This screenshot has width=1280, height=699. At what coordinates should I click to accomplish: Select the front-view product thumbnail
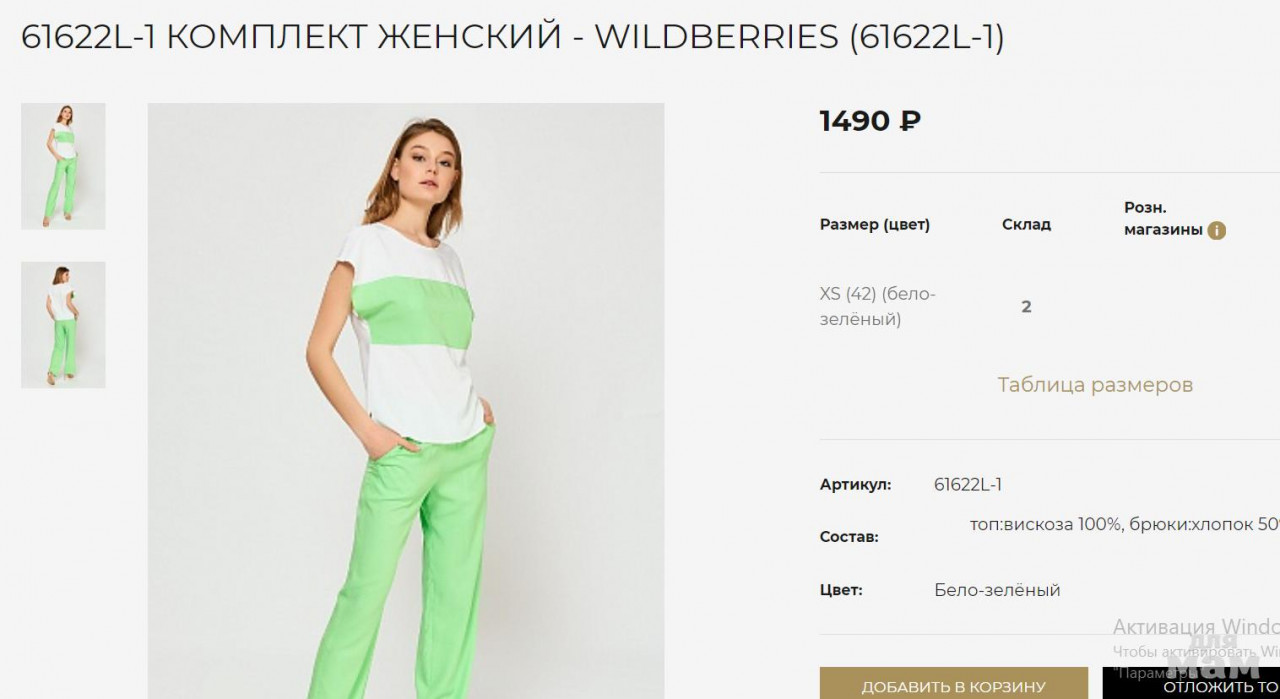coord(63,166)
